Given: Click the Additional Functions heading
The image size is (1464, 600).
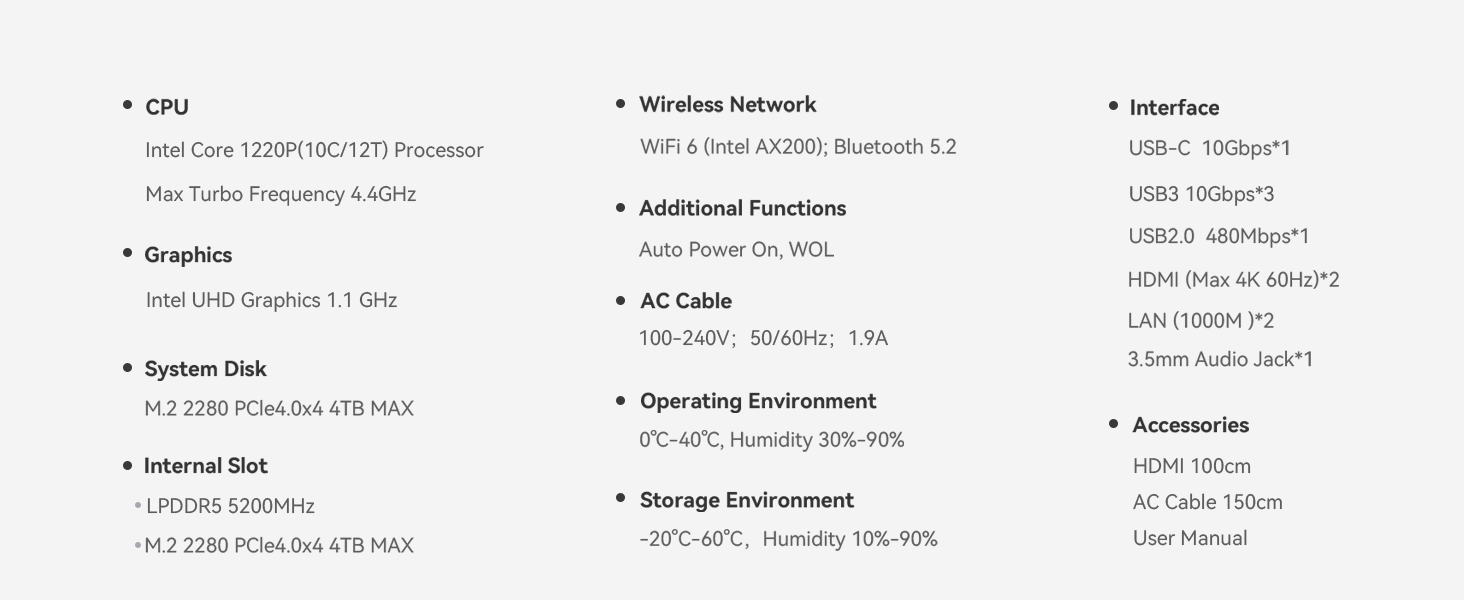Looking at the screenshot, I should [742, 208].
